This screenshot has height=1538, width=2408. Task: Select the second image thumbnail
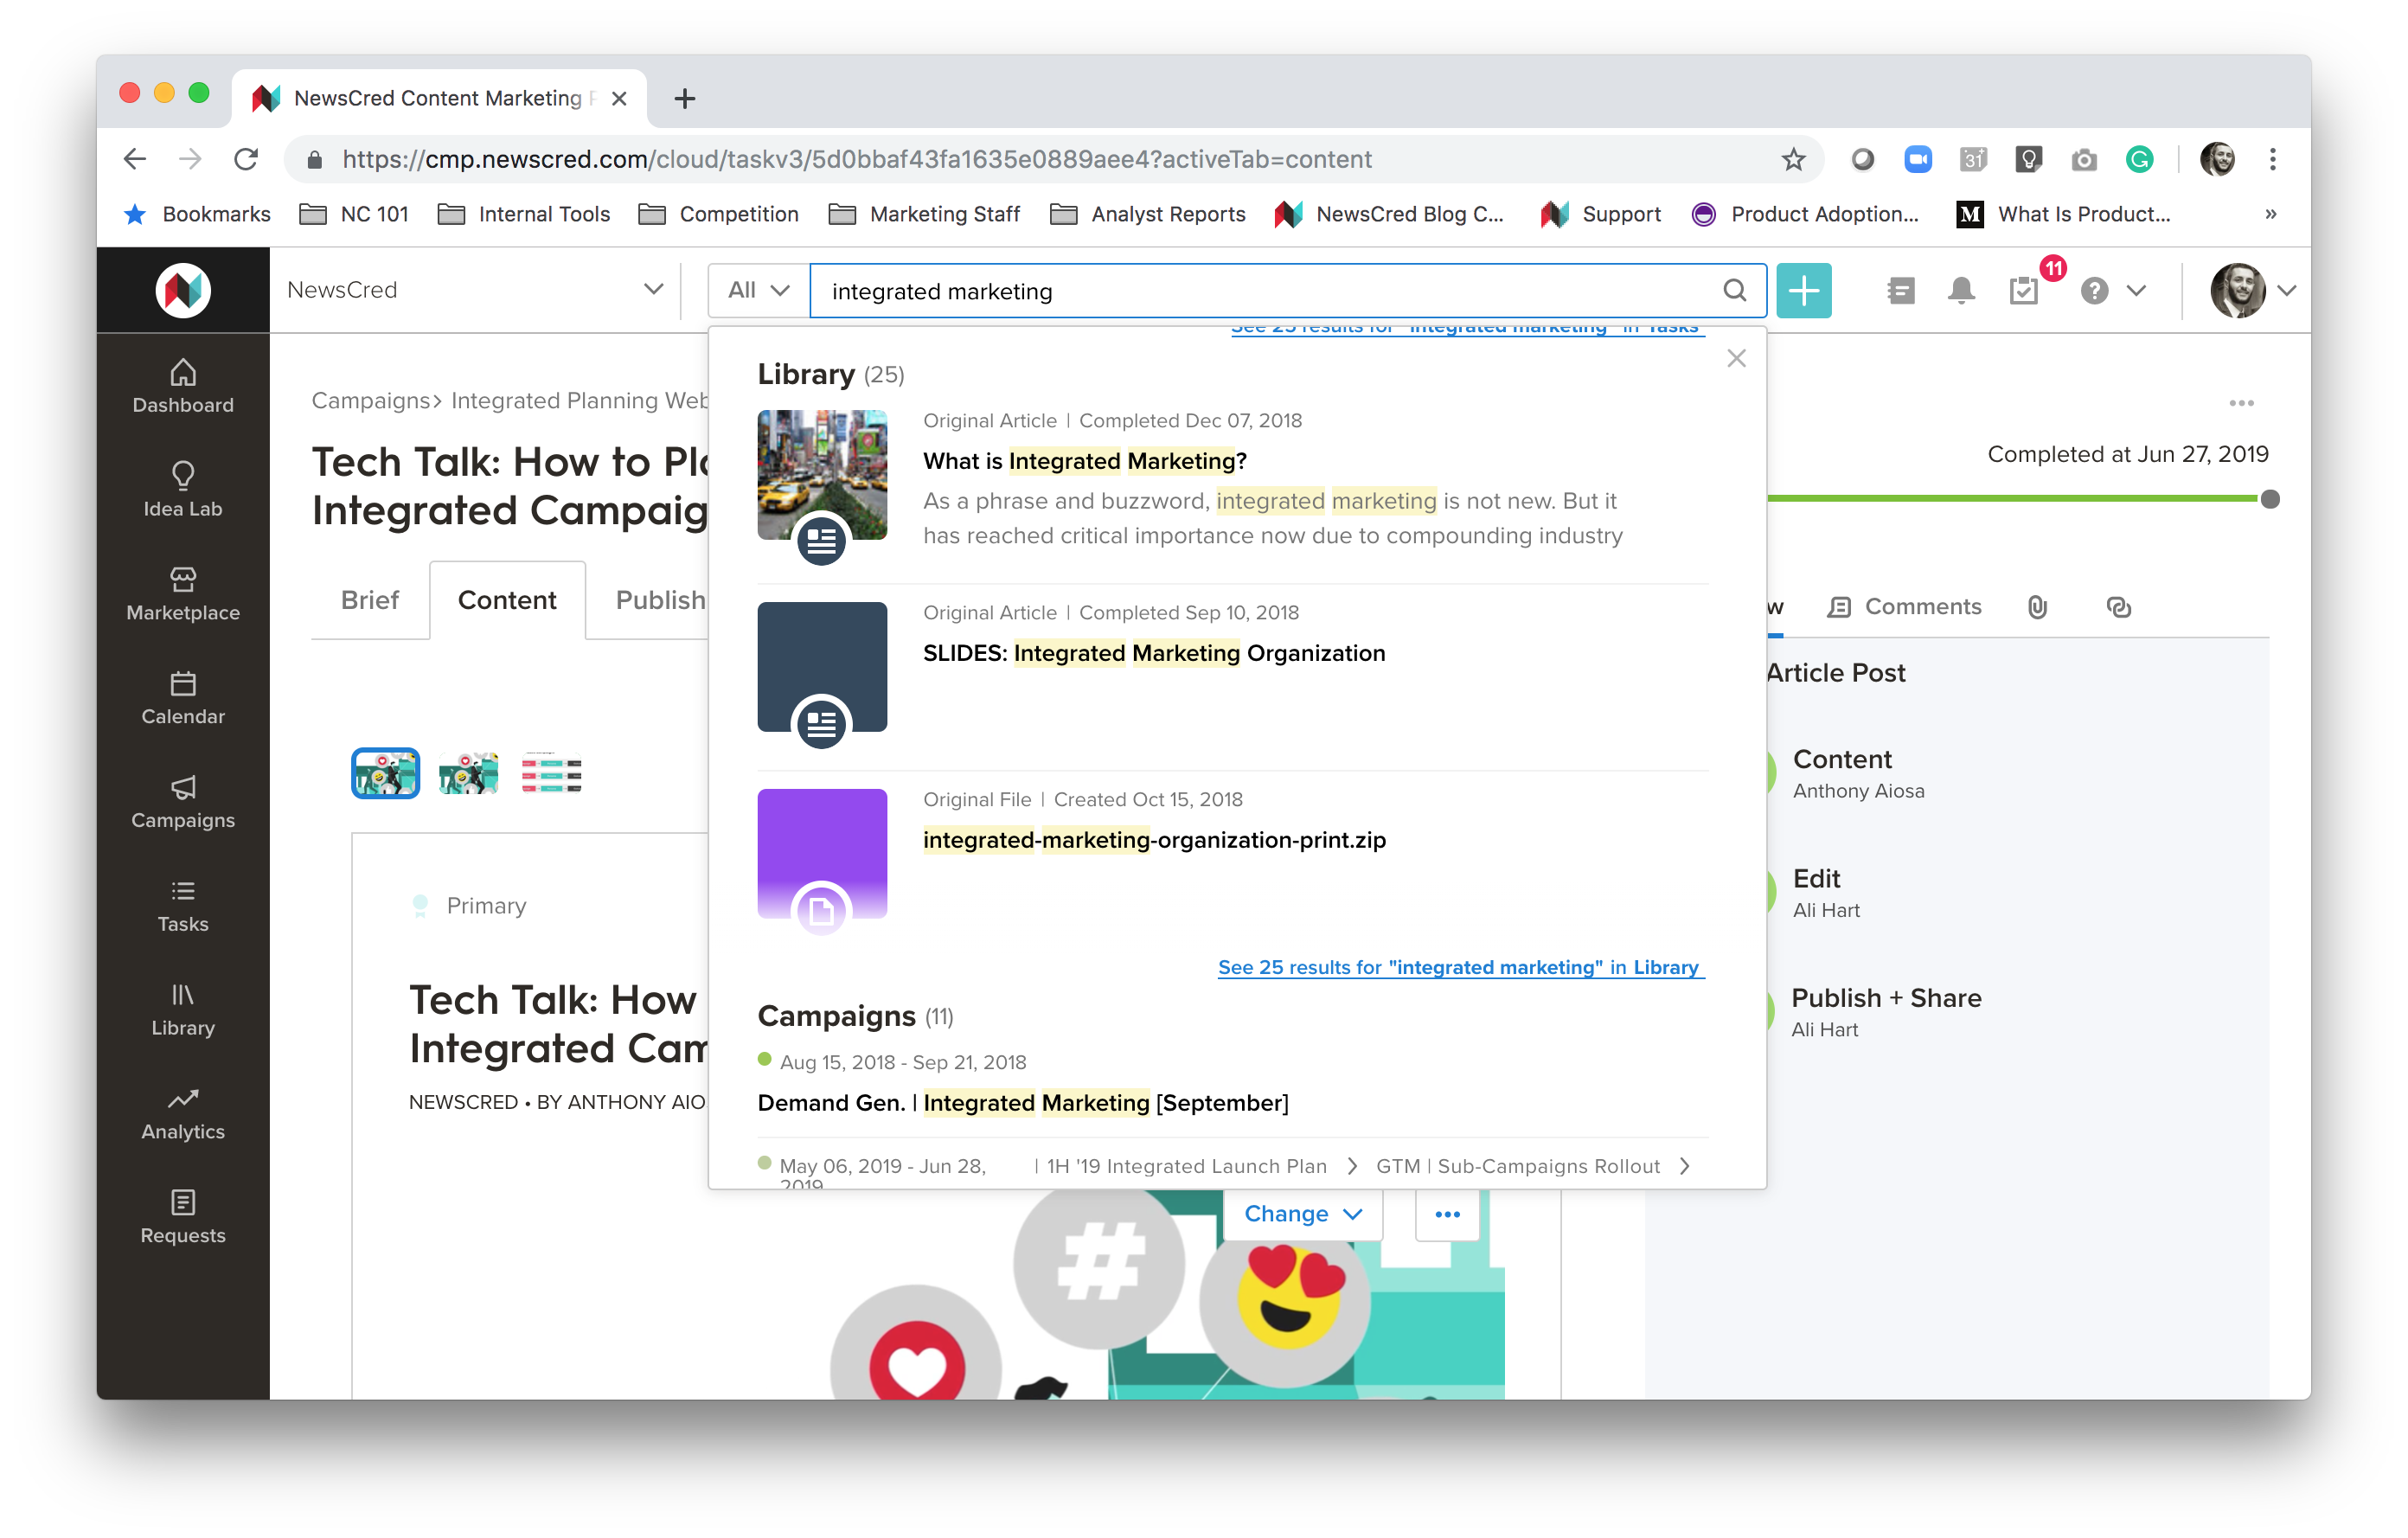tap(468, 774)
